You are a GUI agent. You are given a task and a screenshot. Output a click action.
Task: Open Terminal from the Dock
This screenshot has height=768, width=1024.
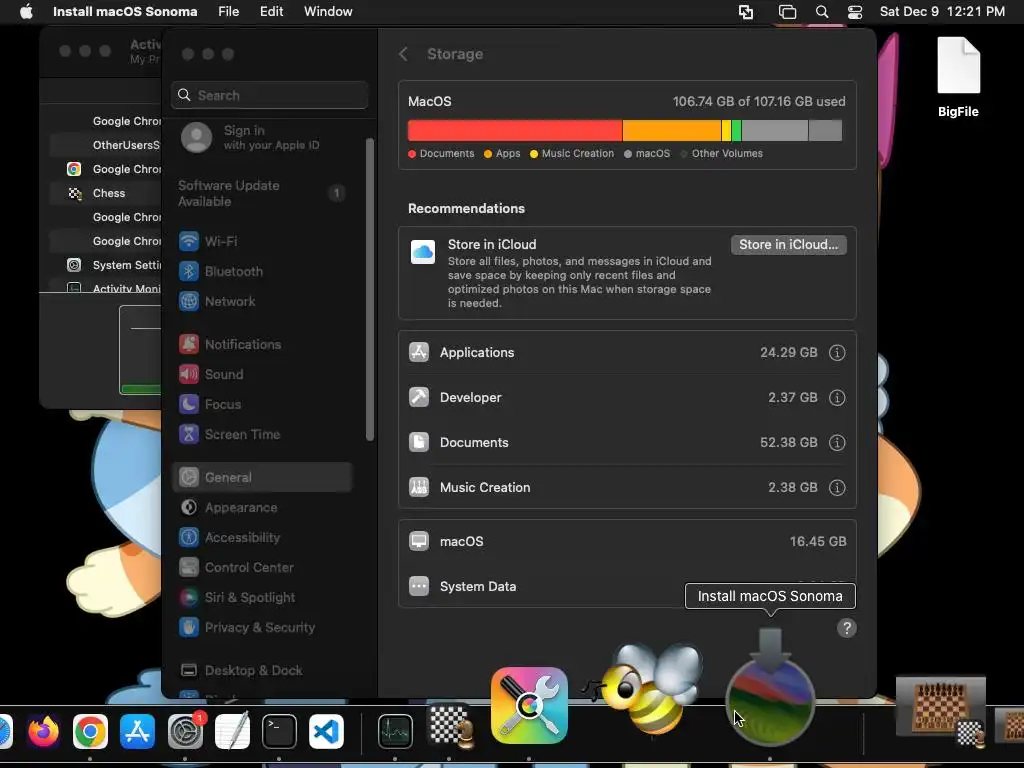(x=279, y=731)
